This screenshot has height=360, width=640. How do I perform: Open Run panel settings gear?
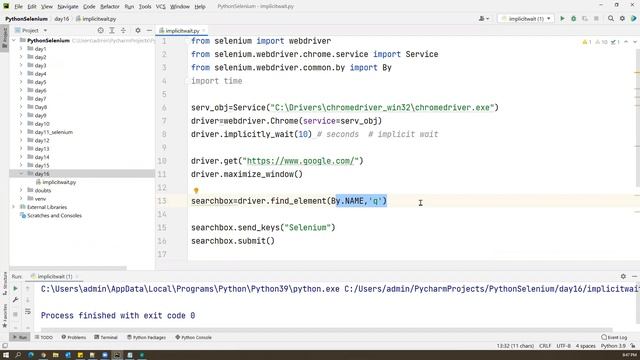tap(623, 276)
